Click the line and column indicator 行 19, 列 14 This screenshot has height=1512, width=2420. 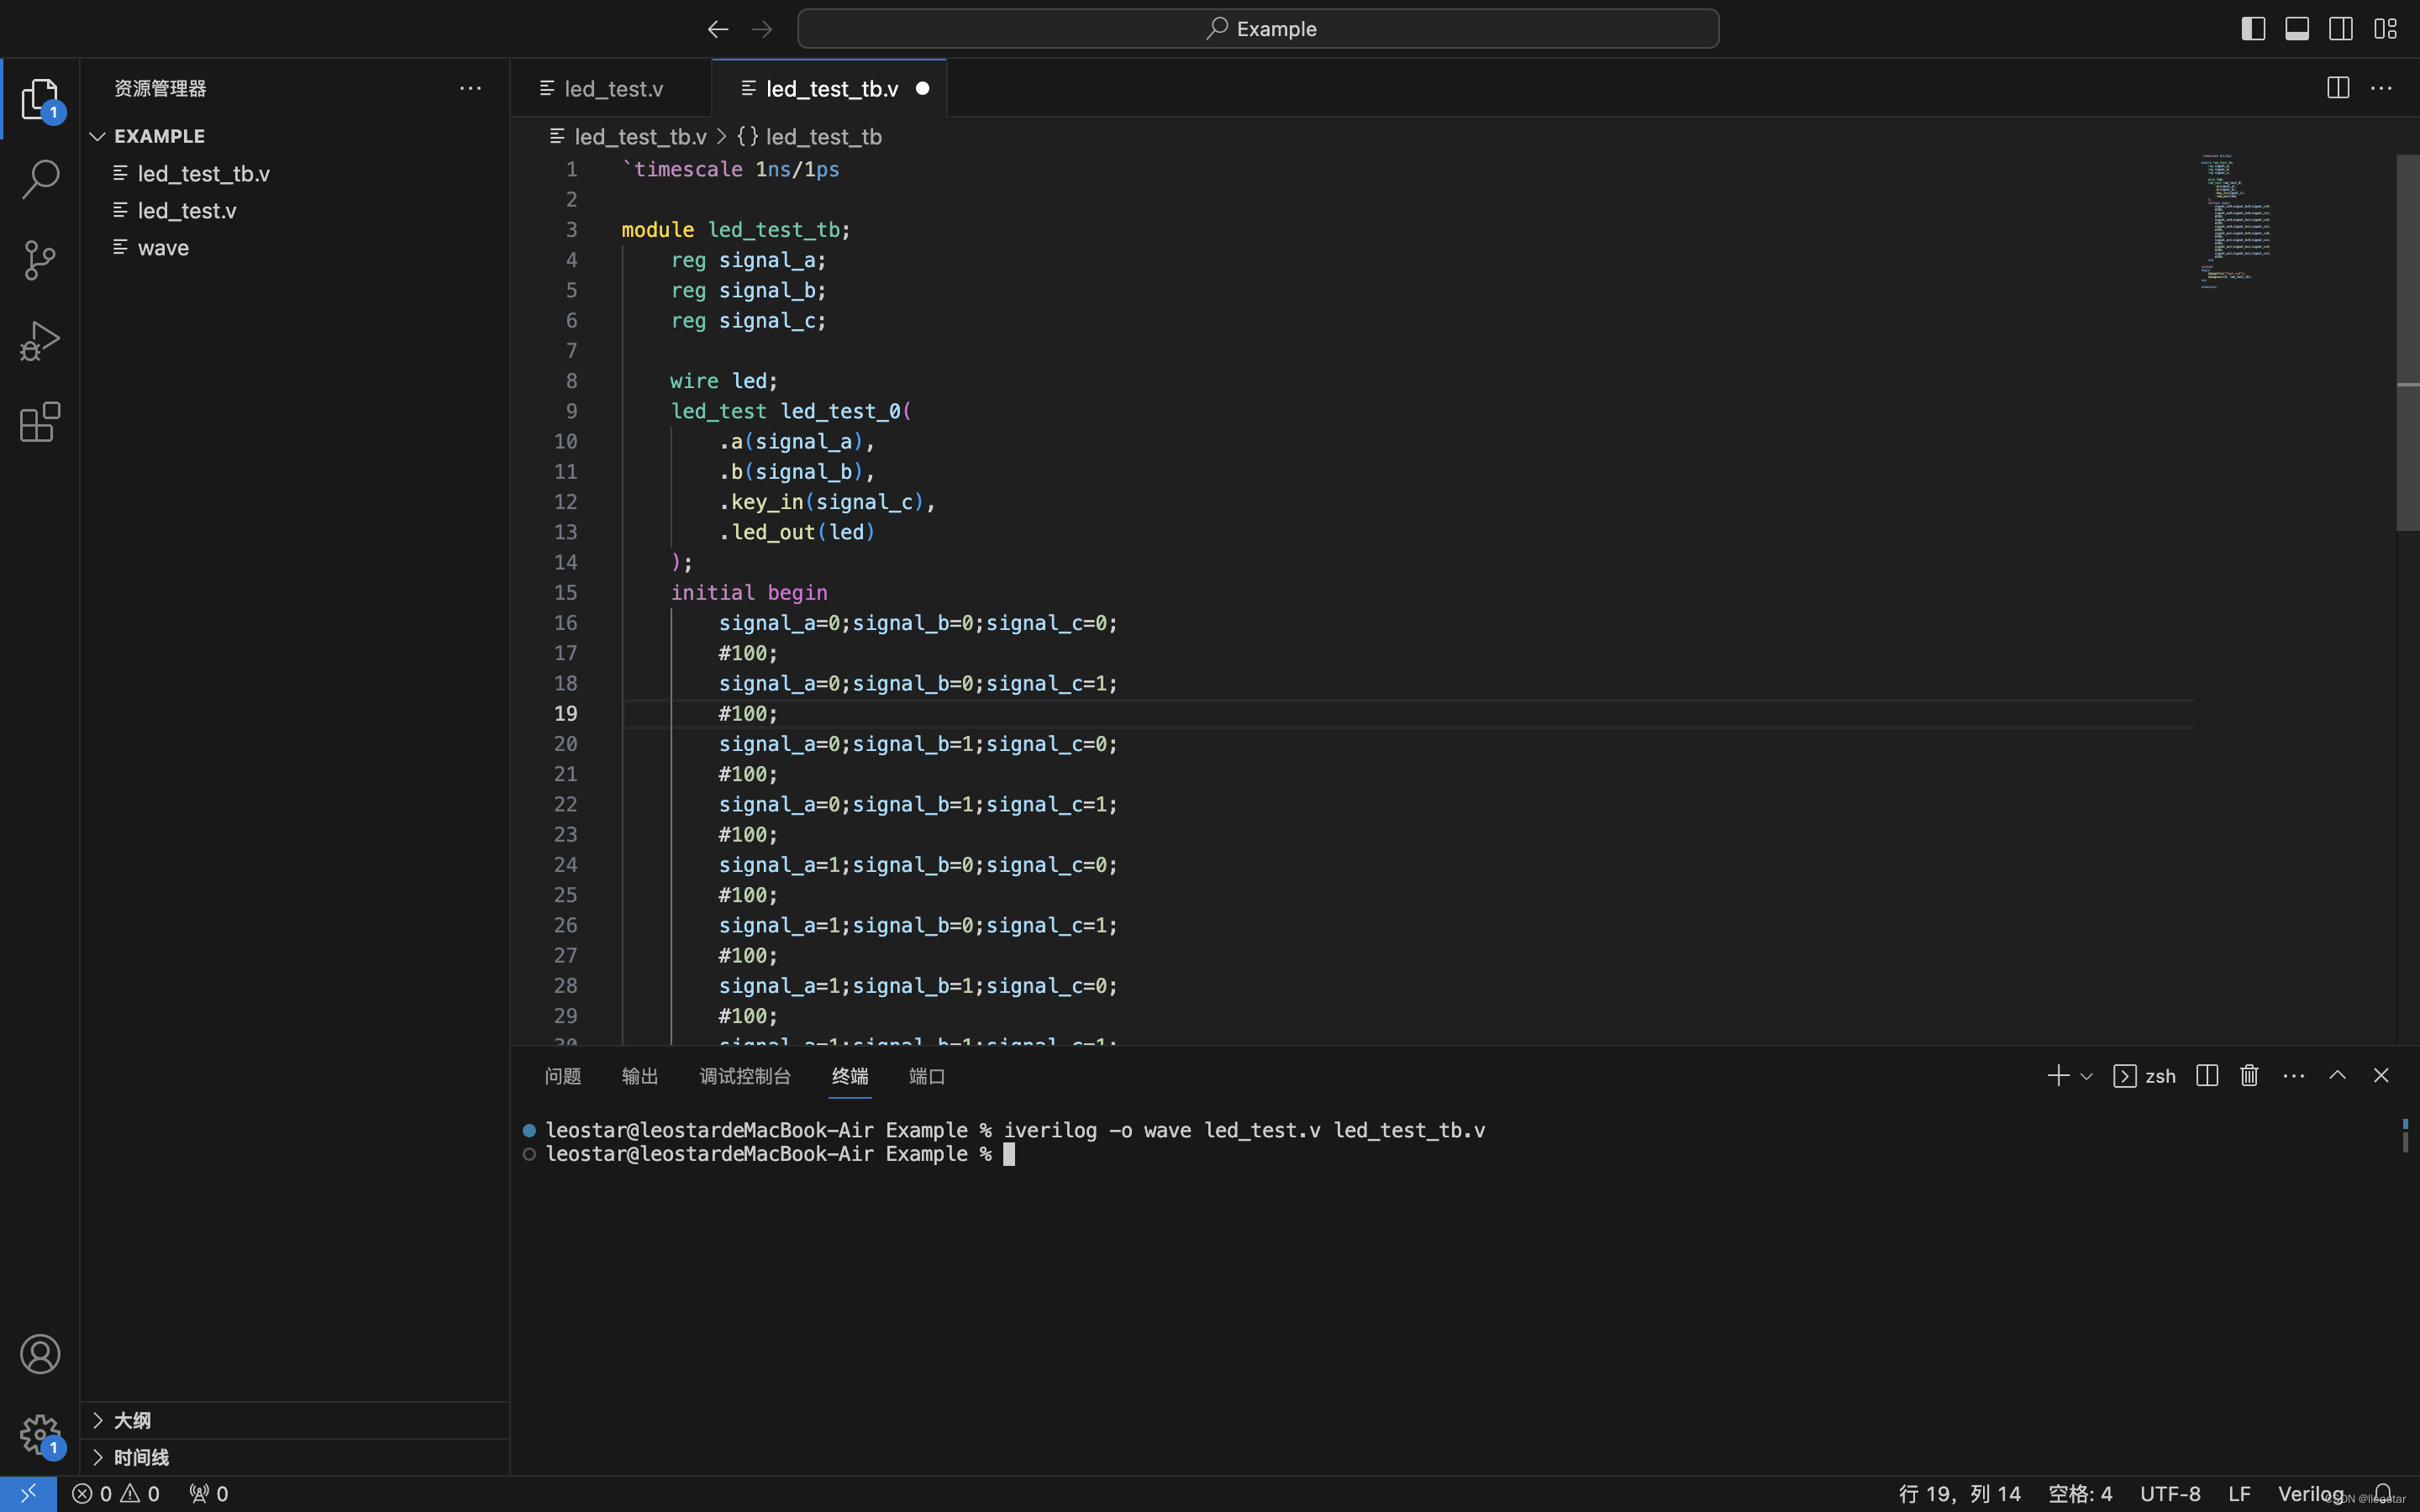tap(1959, 1493)
